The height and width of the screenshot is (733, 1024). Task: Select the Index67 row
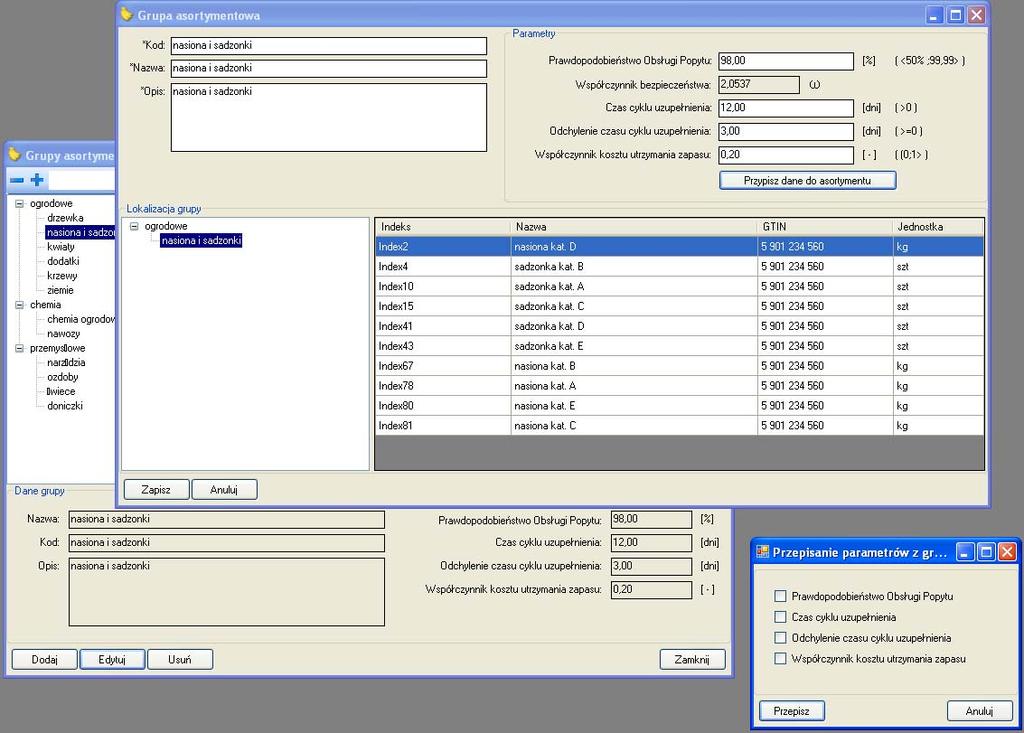click(x=679, y=366)
